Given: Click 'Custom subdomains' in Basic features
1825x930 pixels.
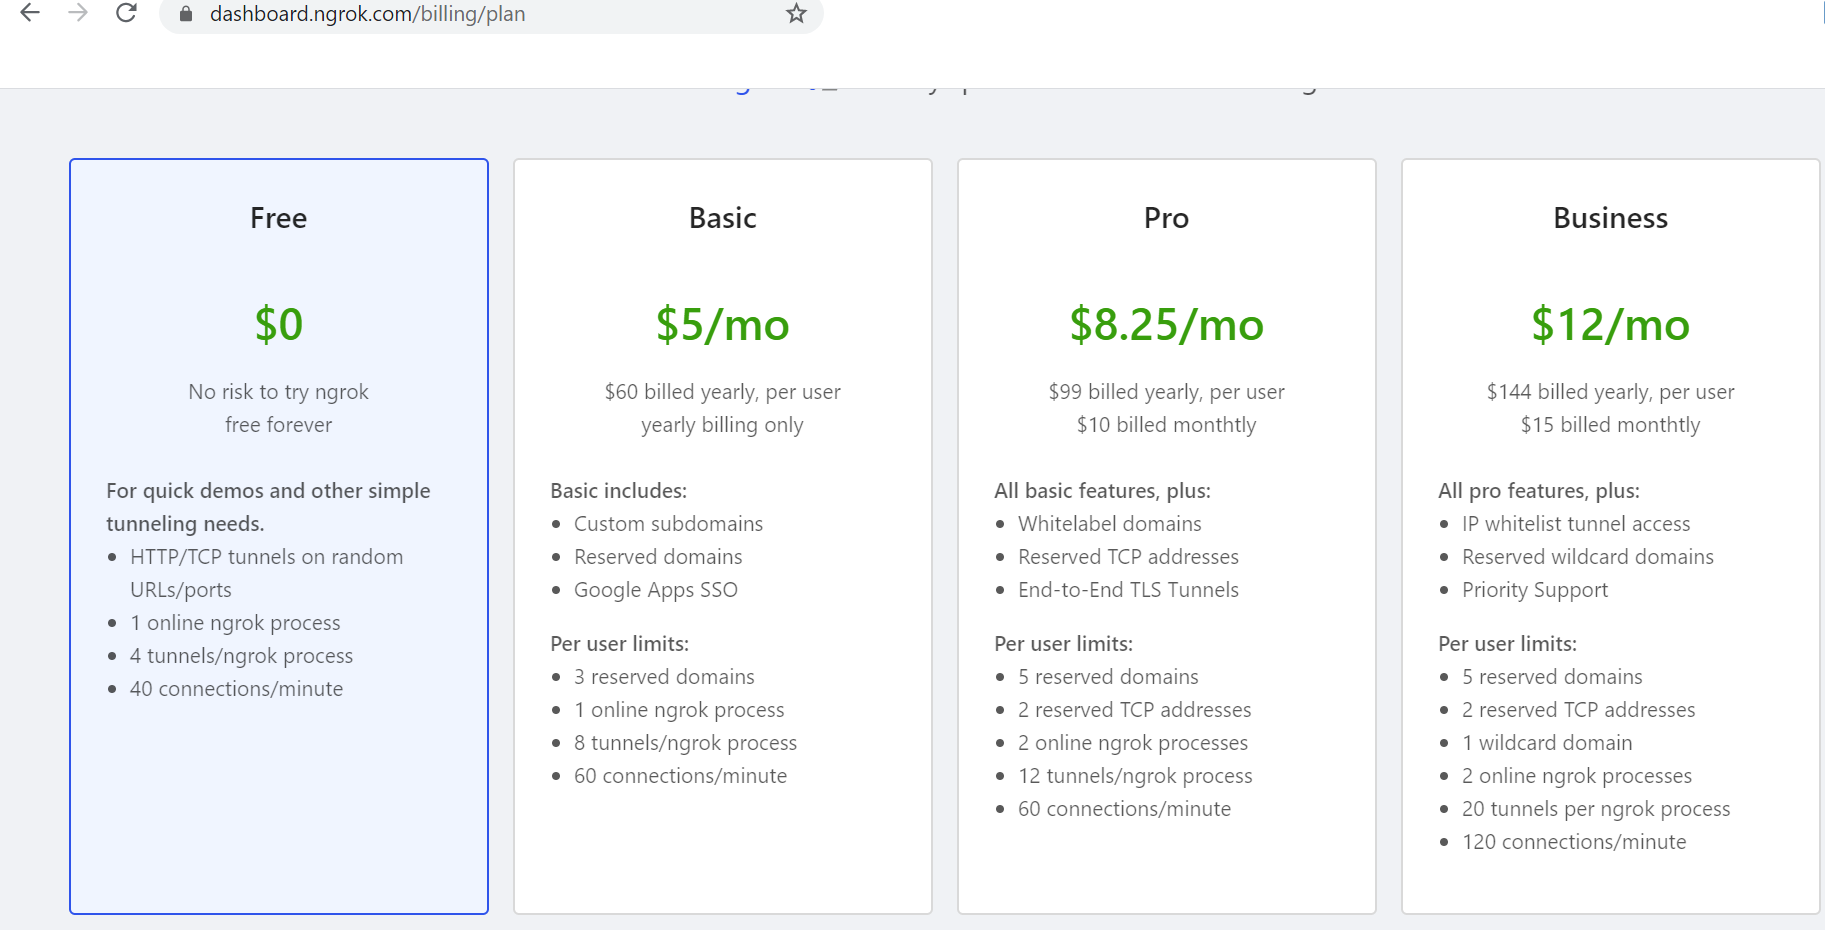Looking at the screenshot, I should pyautogui.click(x=668, y=524).
